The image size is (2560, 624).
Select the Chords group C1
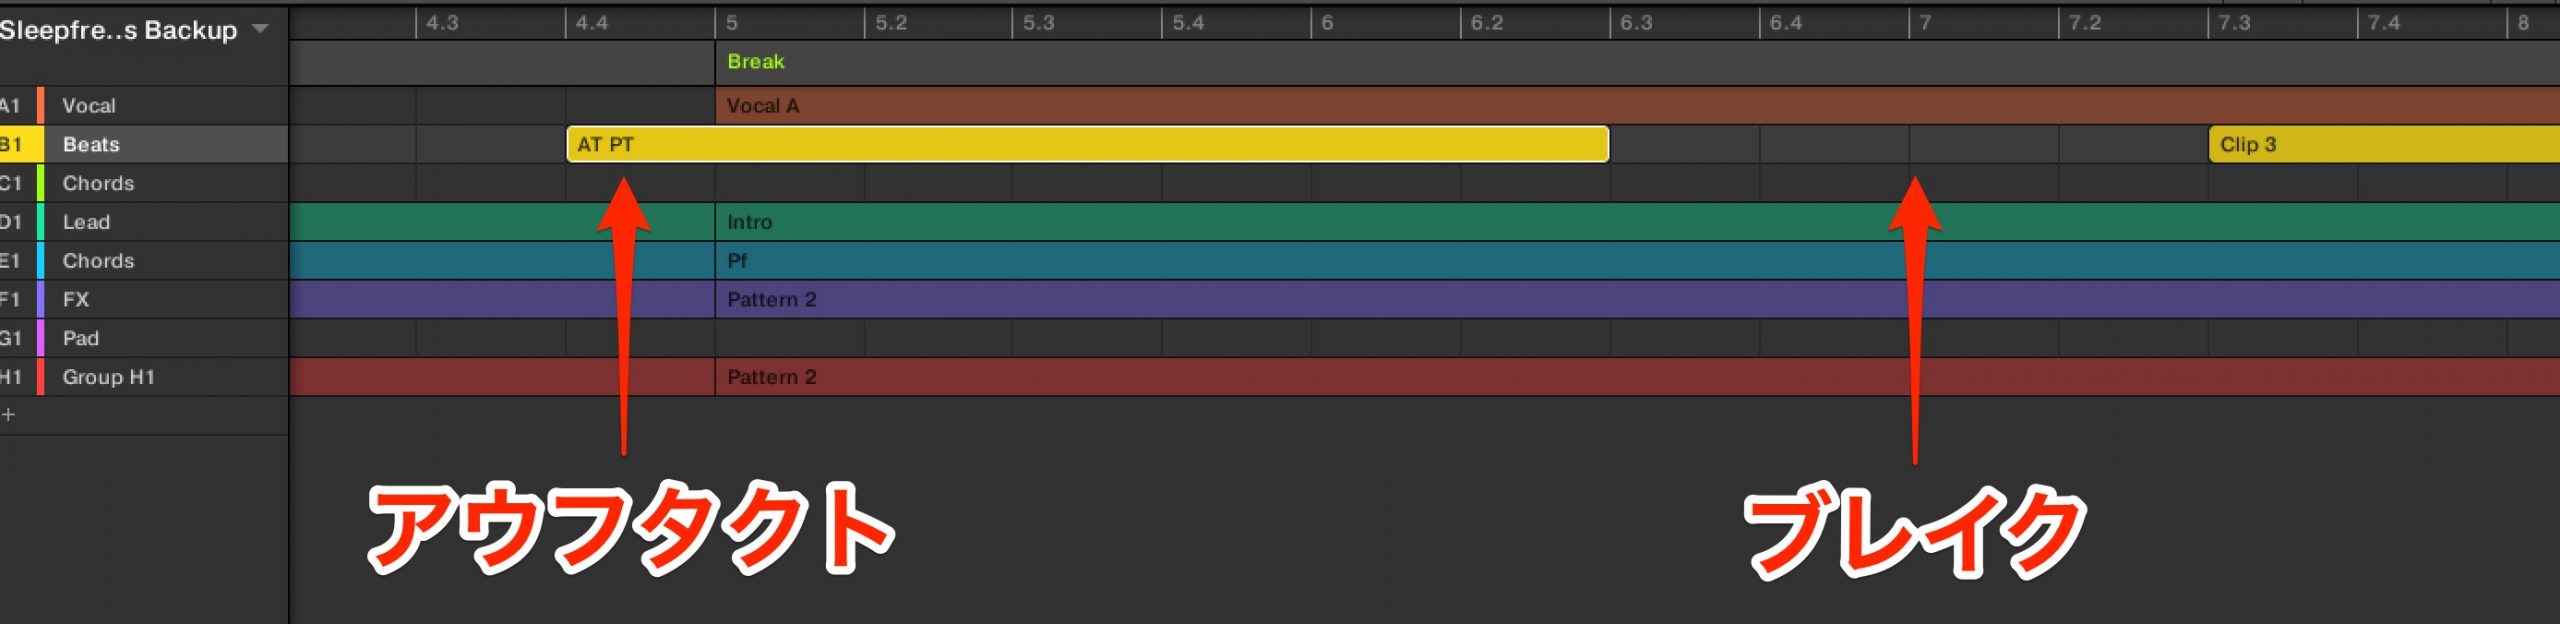point(144,183)
